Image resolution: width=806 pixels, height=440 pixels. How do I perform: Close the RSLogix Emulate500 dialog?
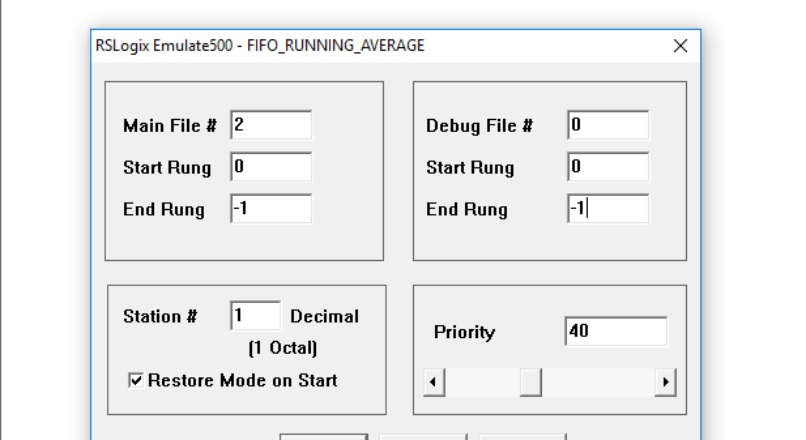point(681,46)
